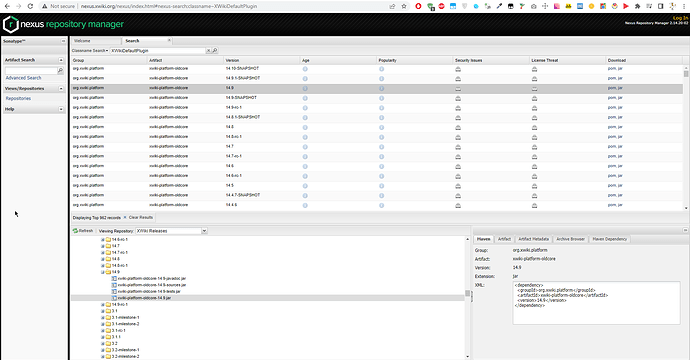The image size is (690, 360).
Task: Expand the 3.1 folder in the tree
Action: 103,311
